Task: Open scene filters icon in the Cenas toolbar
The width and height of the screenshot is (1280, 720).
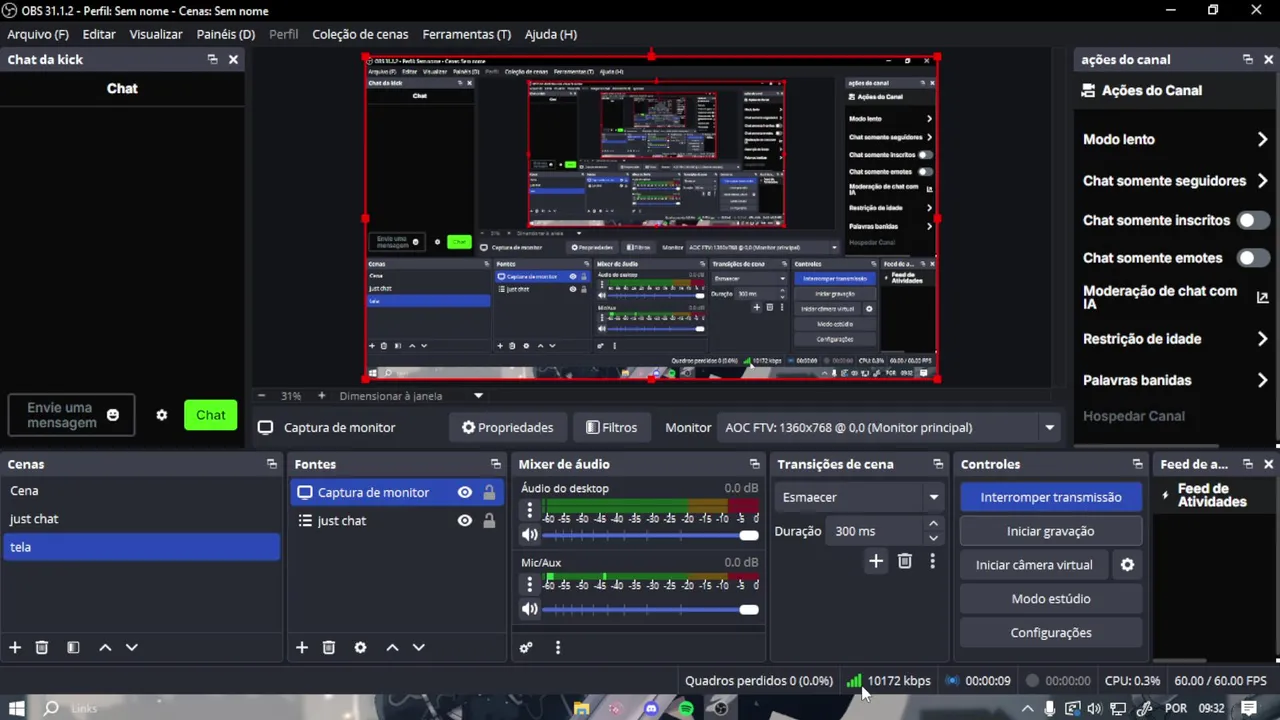Action: [x=73, y=647]
